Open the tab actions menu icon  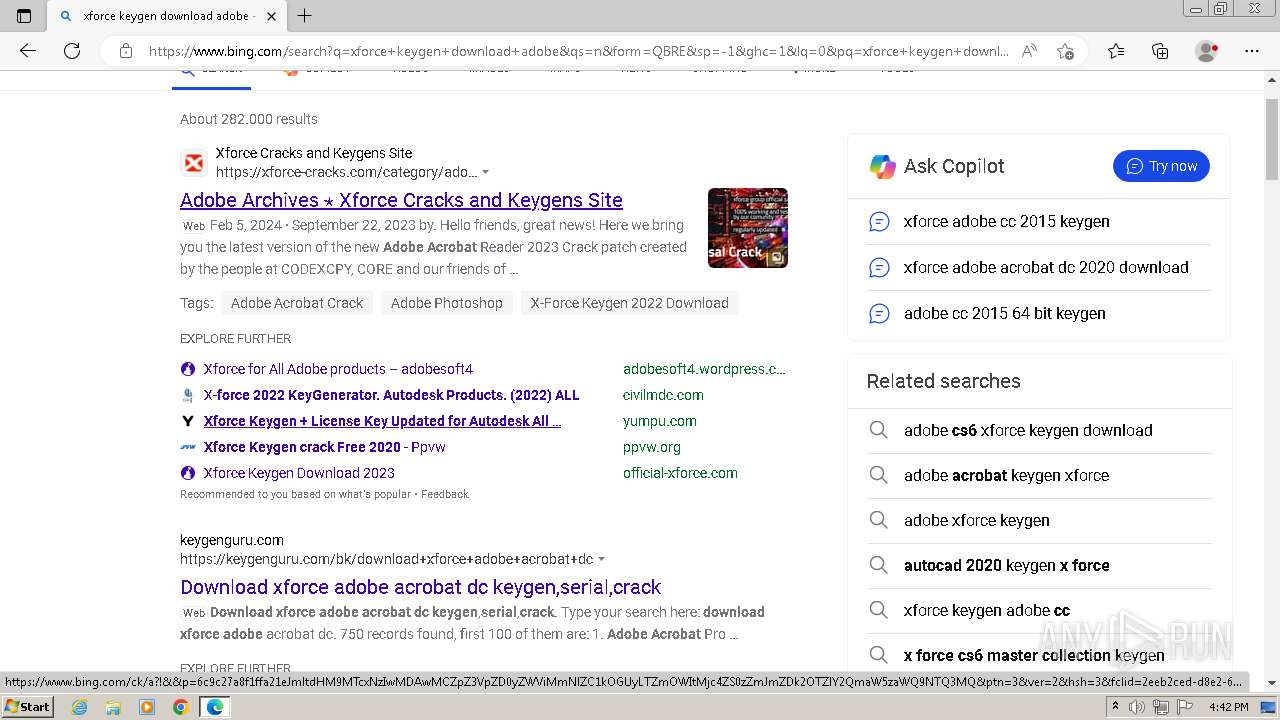coord(24,16)
